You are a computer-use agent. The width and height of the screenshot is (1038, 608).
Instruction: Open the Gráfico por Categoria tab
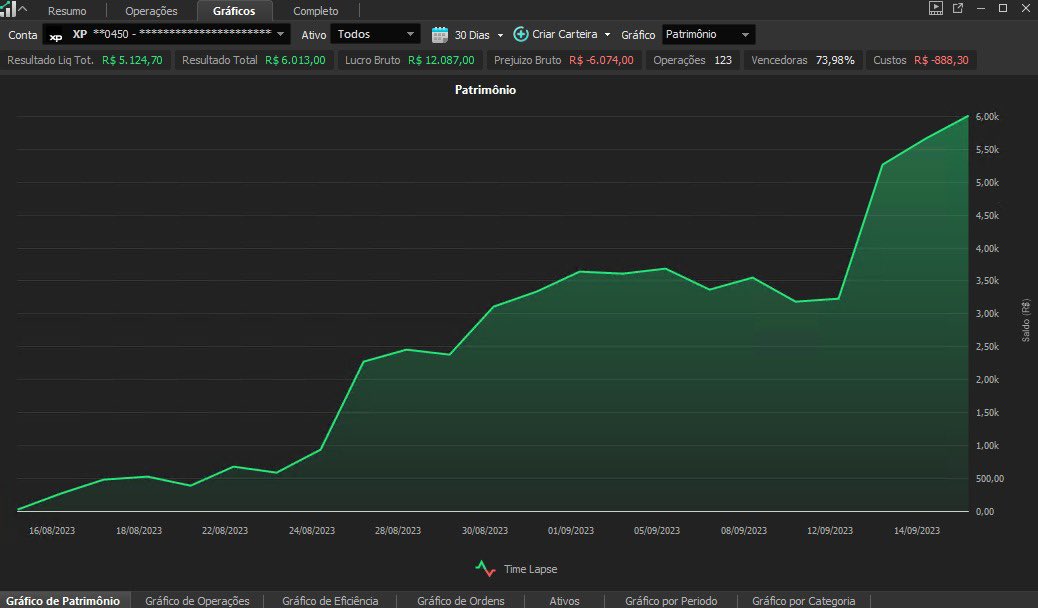[804, 601]
